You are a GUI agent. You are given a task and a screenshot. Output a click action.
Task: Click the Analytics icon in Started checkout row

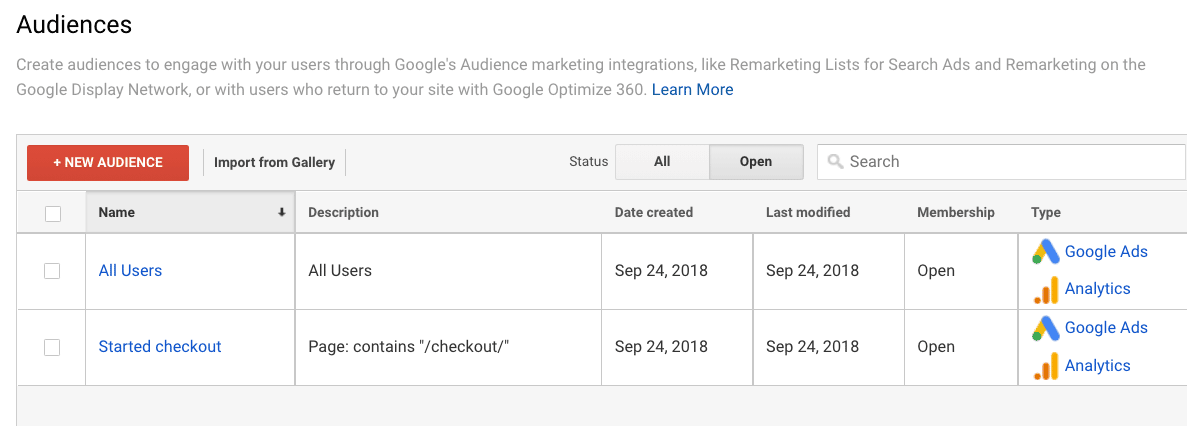(1045, 367)
